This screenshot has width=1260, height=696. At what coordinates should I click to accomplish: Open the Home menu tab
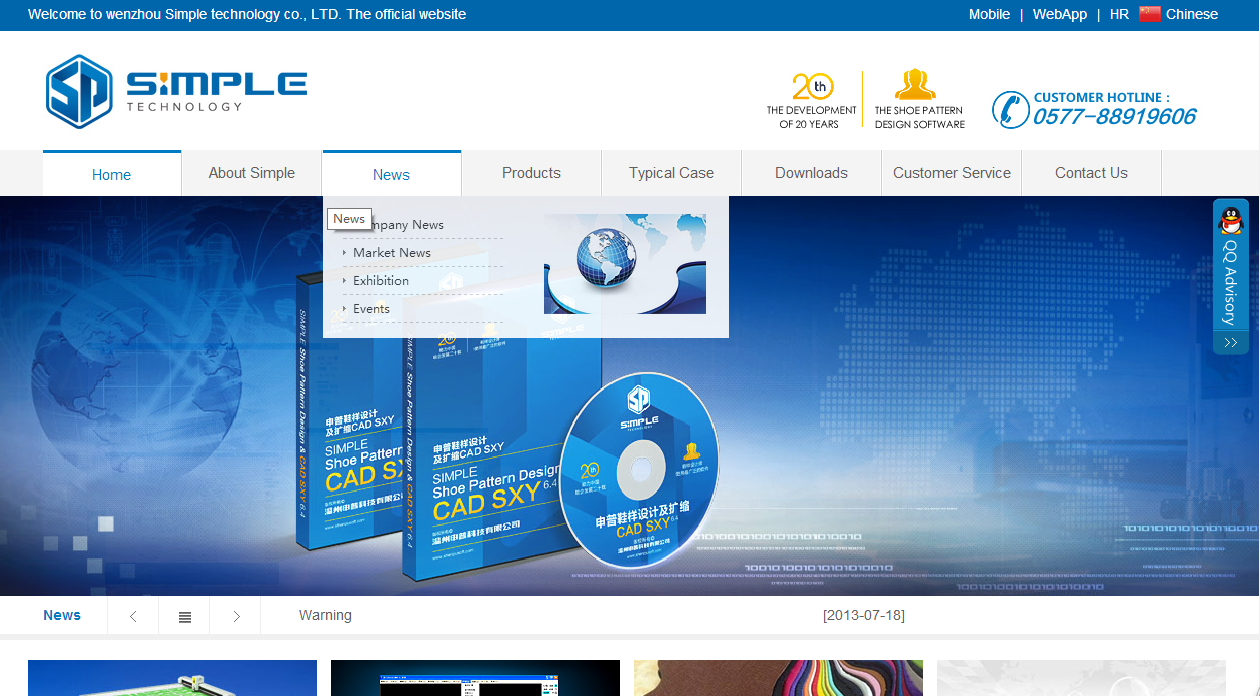coord(112,174)
